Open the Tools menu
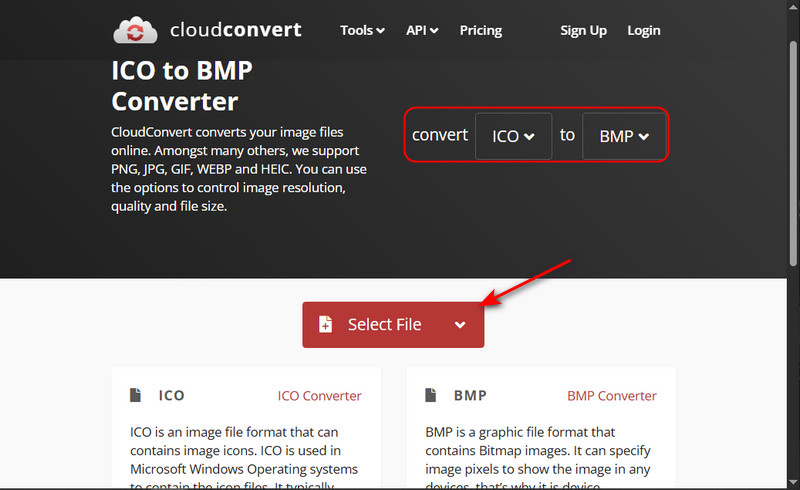 pos(362,31)
